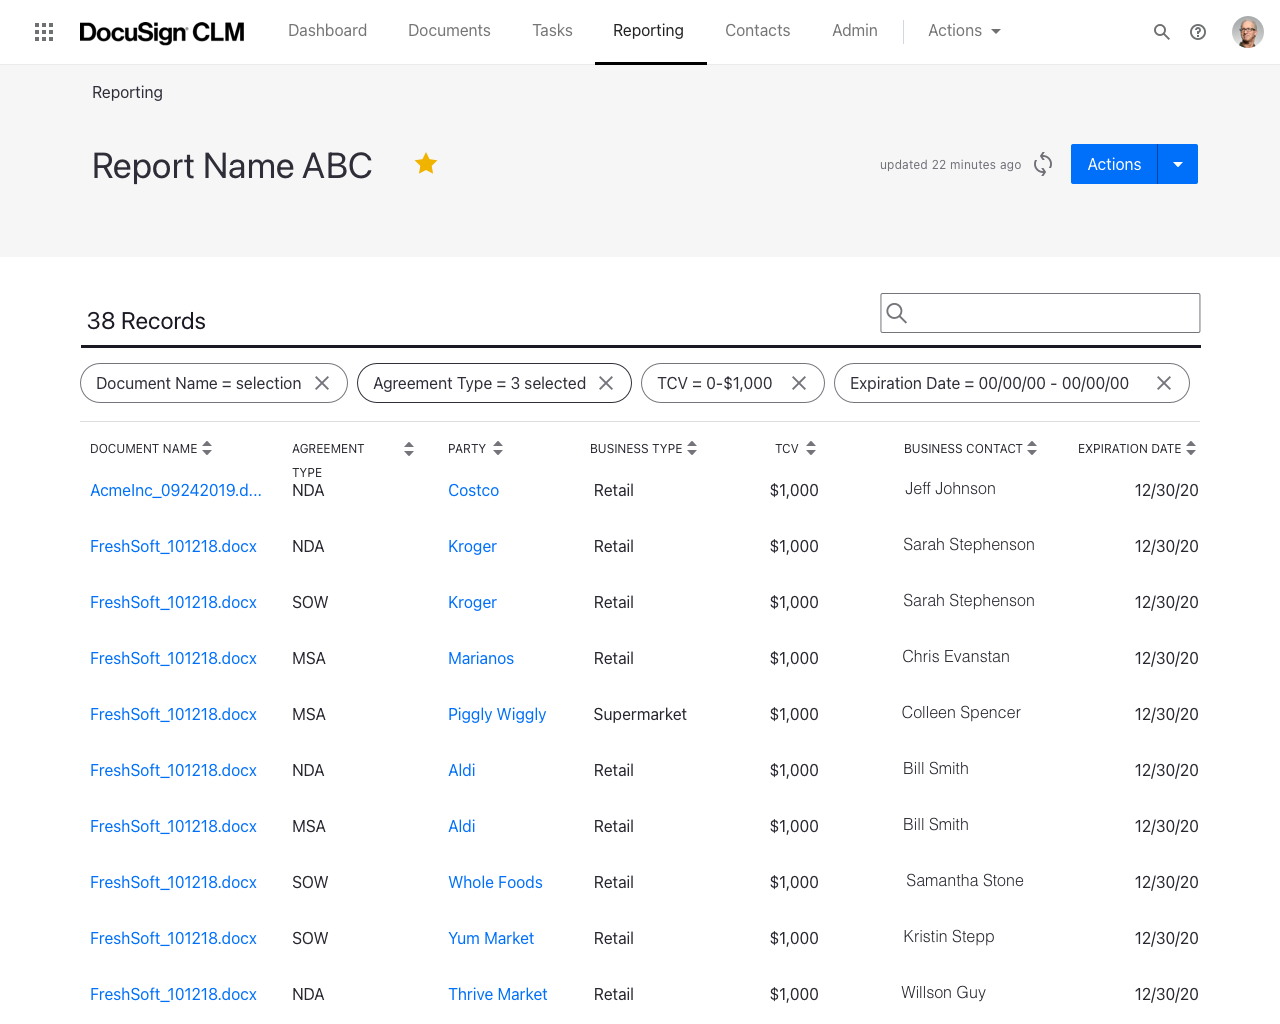Remove the TCV filter chip
1280x1024 pixels.
(799, 383)
